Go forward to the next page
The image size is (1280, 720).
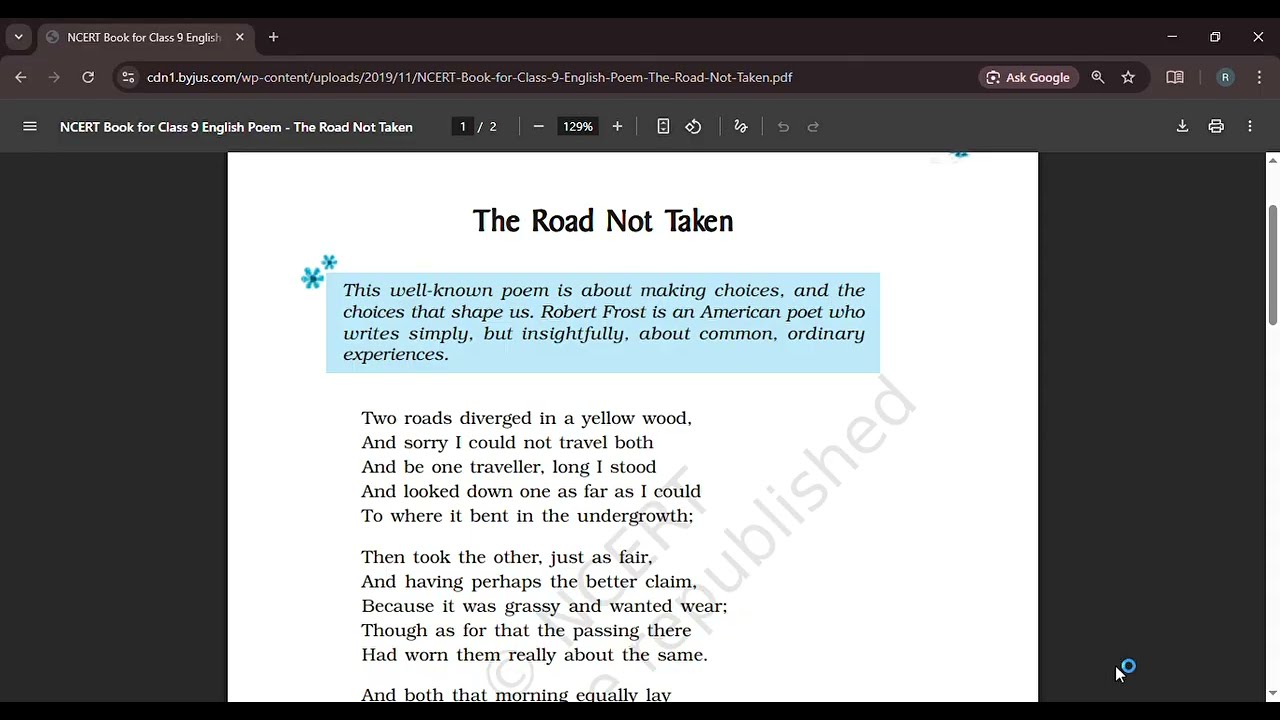click(54, 77)
